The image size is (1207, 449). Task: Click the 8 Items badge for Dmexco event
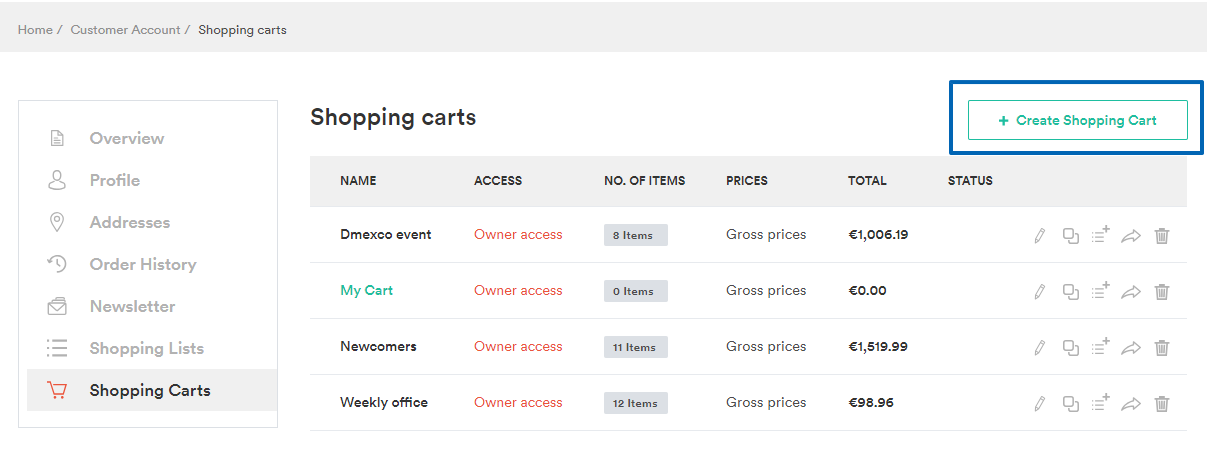tap(636, 235)
